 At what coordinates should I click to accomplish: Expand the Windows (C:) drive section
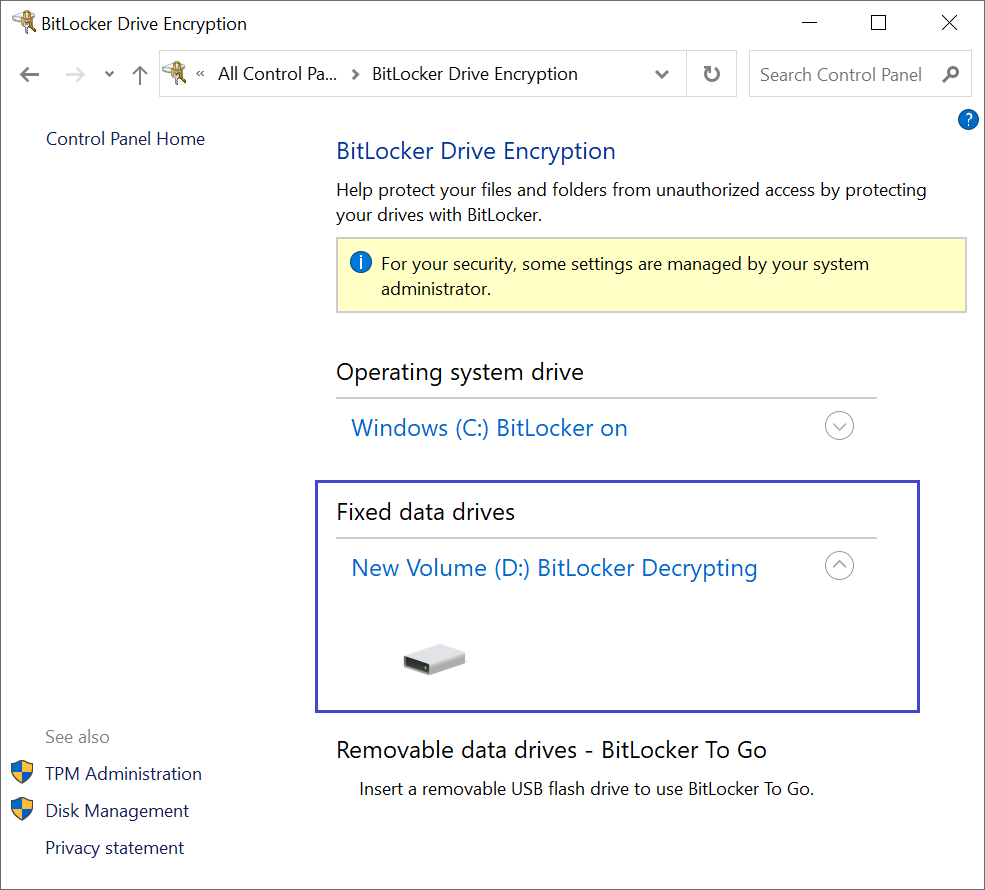[x=839, y=426]
